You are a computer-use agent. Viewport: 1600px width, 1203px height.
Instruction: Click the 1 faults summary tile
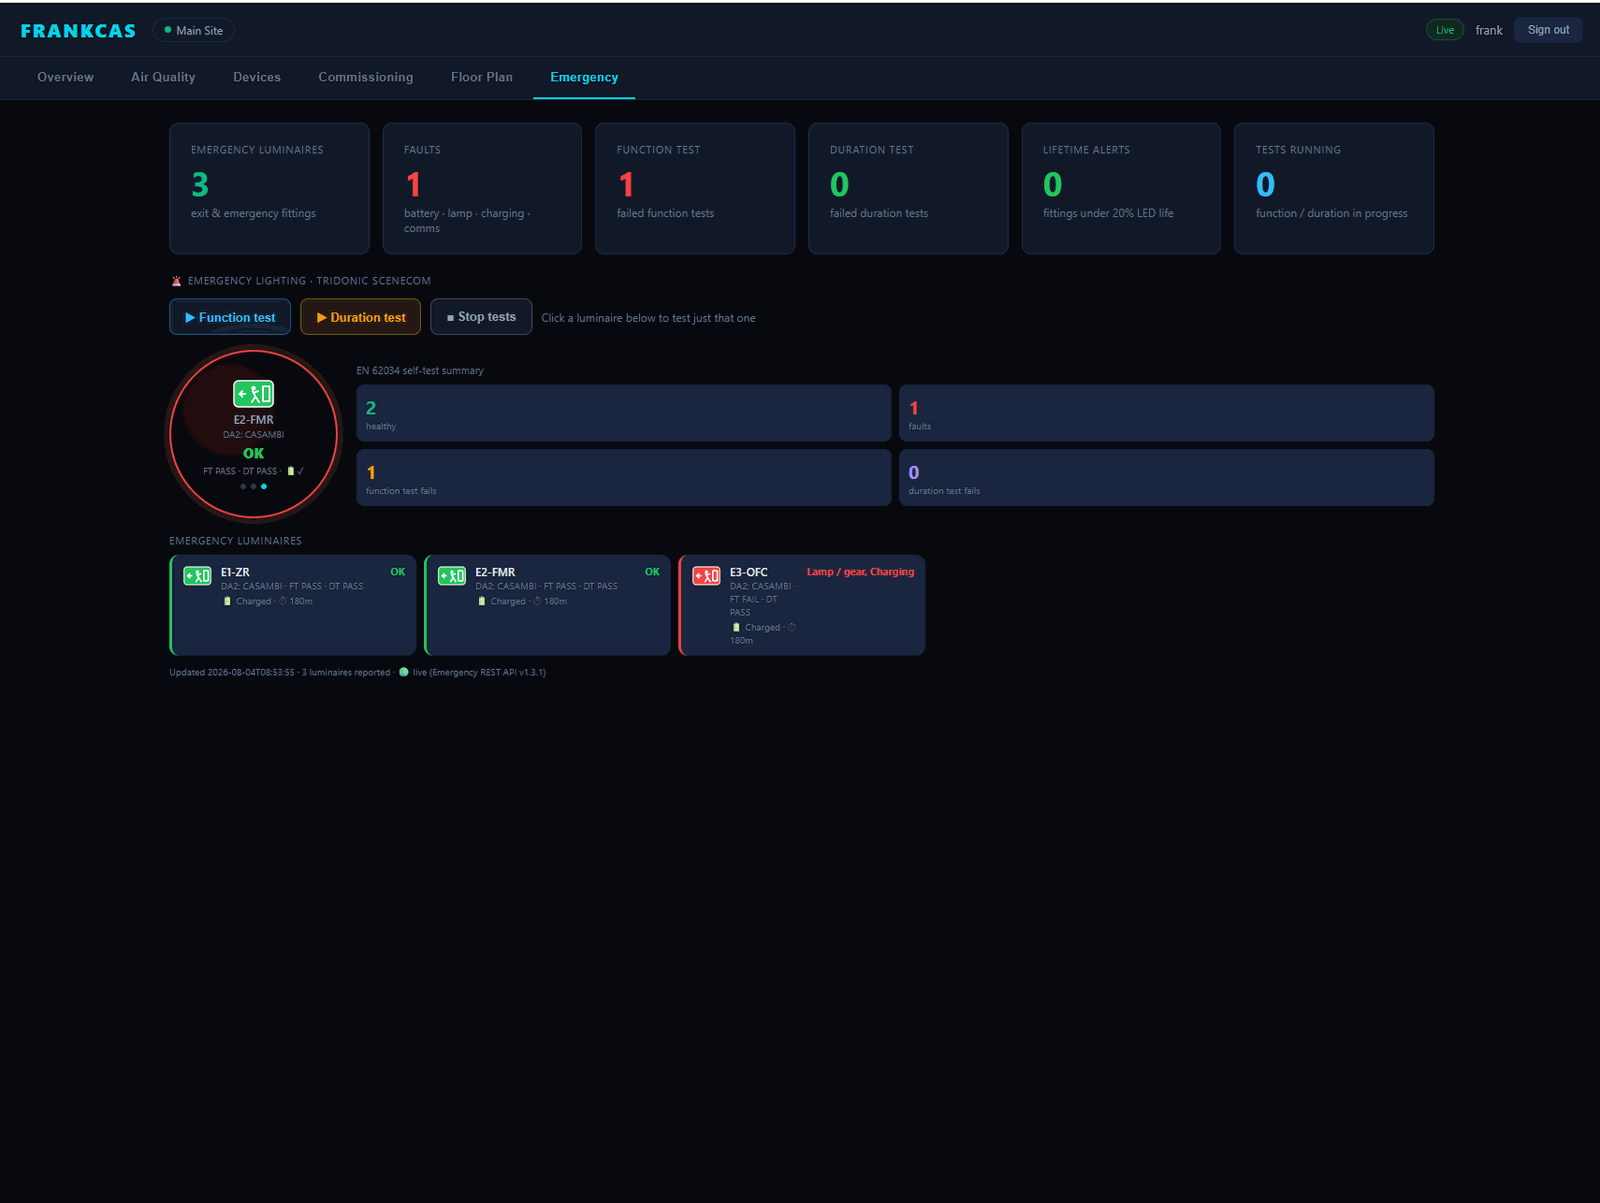[1166, 413]
